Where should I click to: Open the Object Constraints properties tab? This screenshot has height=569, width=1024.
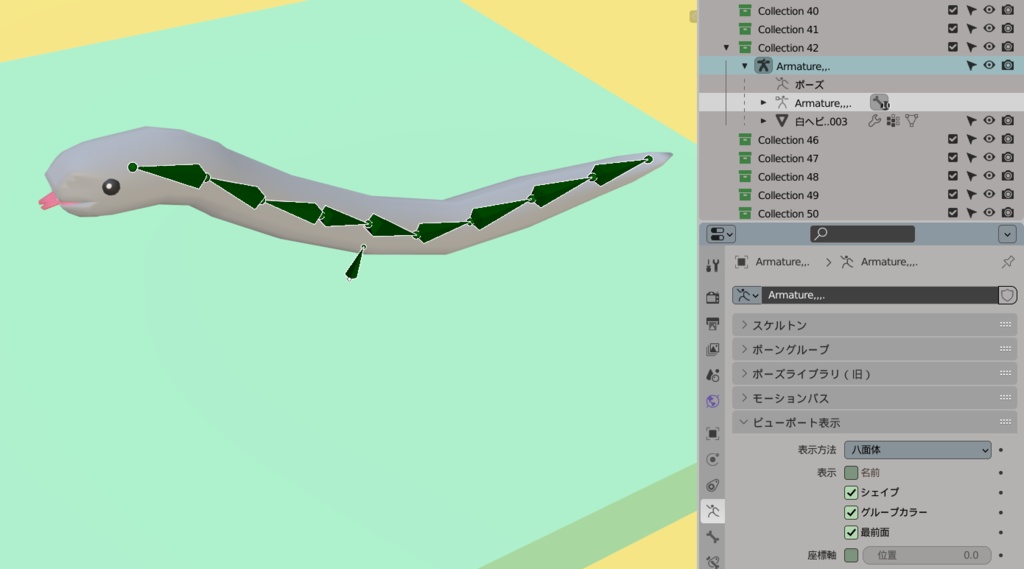tap(712, 485)
